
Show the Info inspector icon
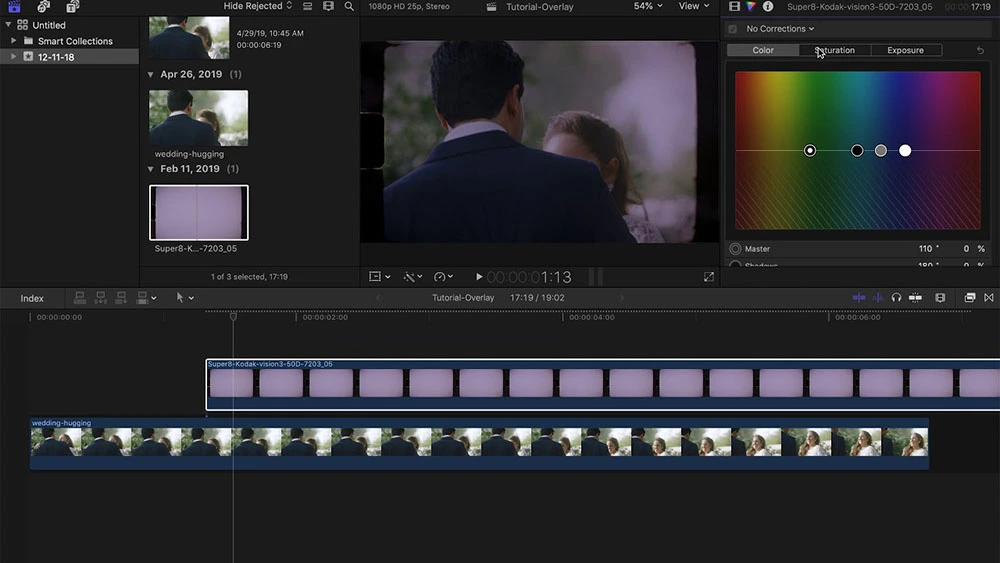click(768, 6)
